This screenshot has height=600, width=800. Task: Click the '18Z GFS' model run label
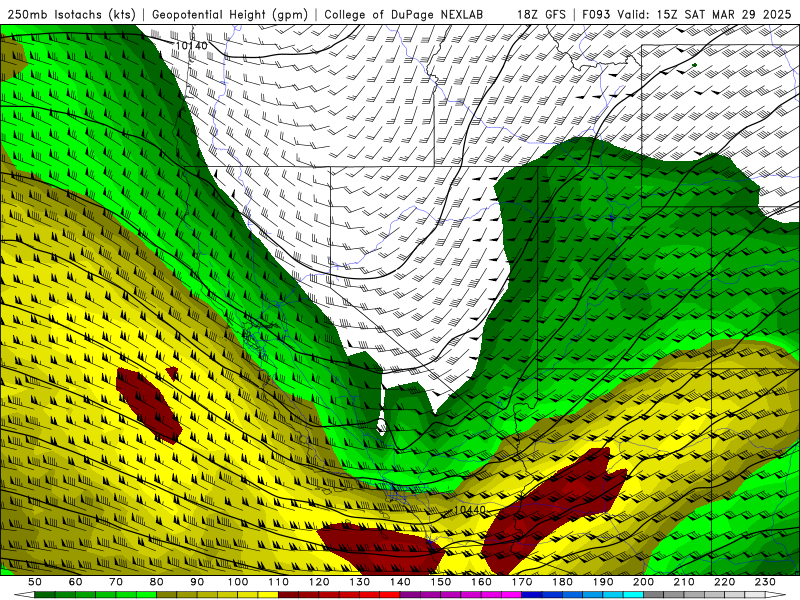tap(541, 14)
